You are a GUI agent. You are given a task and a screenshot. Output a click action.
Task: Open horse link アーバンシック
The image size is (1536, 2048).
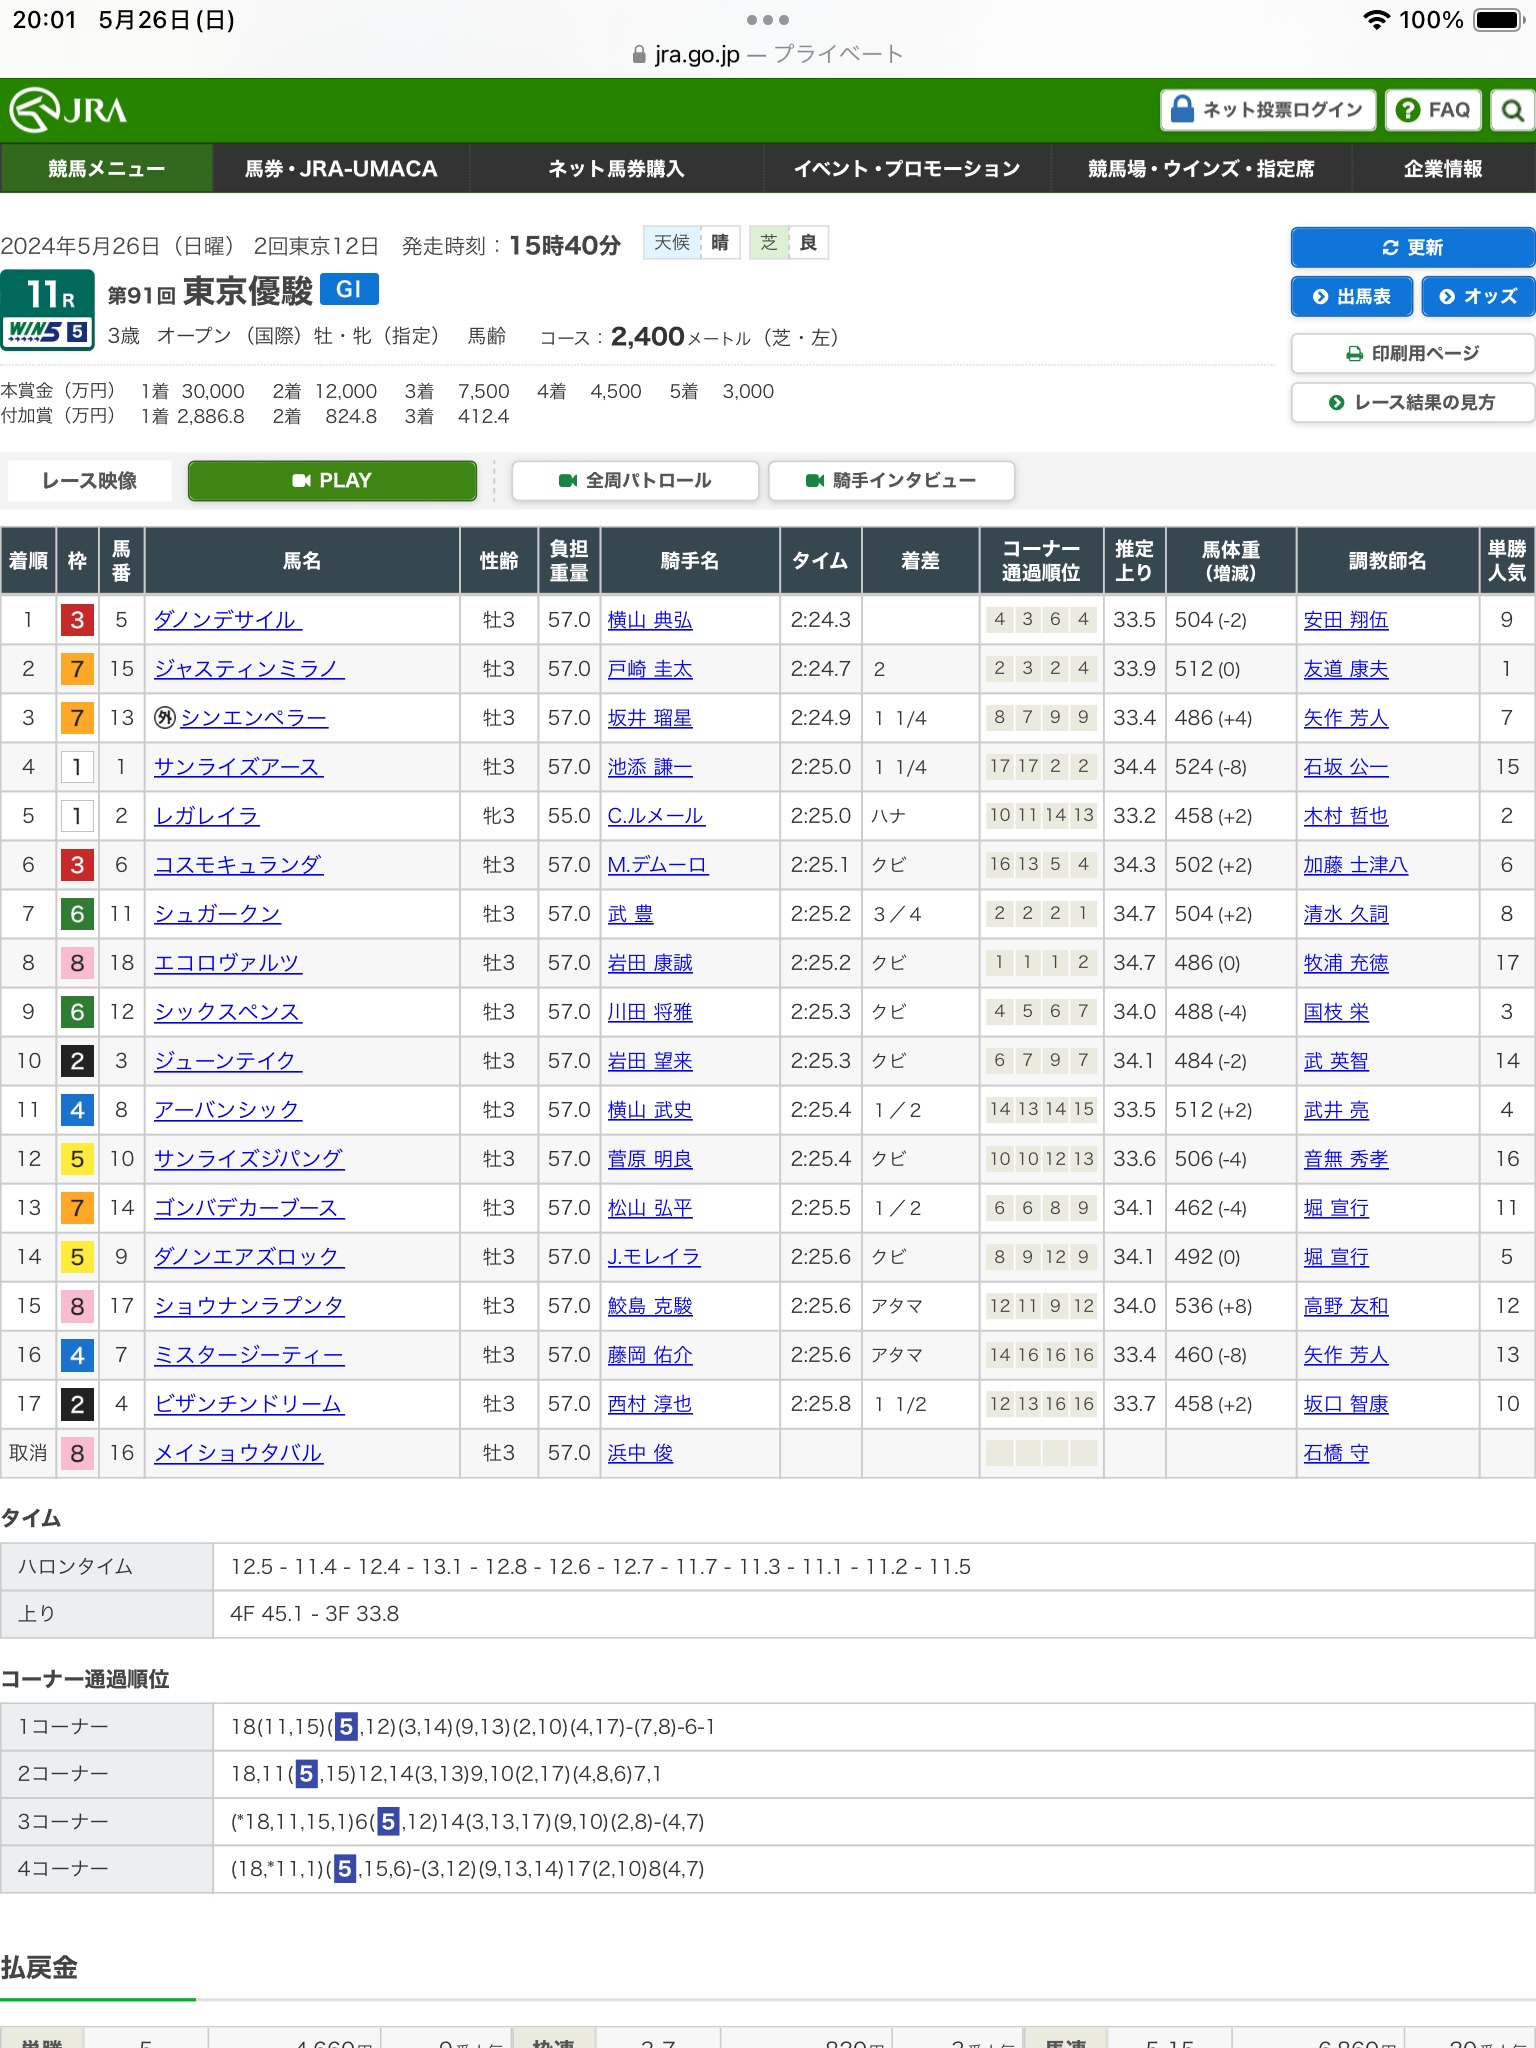[x=227, y=1110]
